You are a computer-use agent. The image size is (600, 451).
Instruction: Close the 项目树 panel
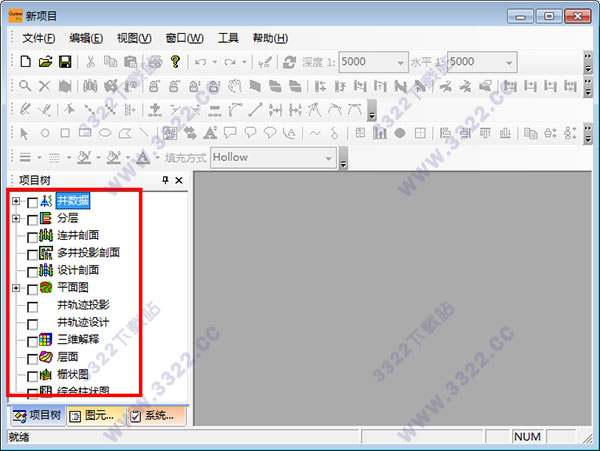[x=179, y=181]
